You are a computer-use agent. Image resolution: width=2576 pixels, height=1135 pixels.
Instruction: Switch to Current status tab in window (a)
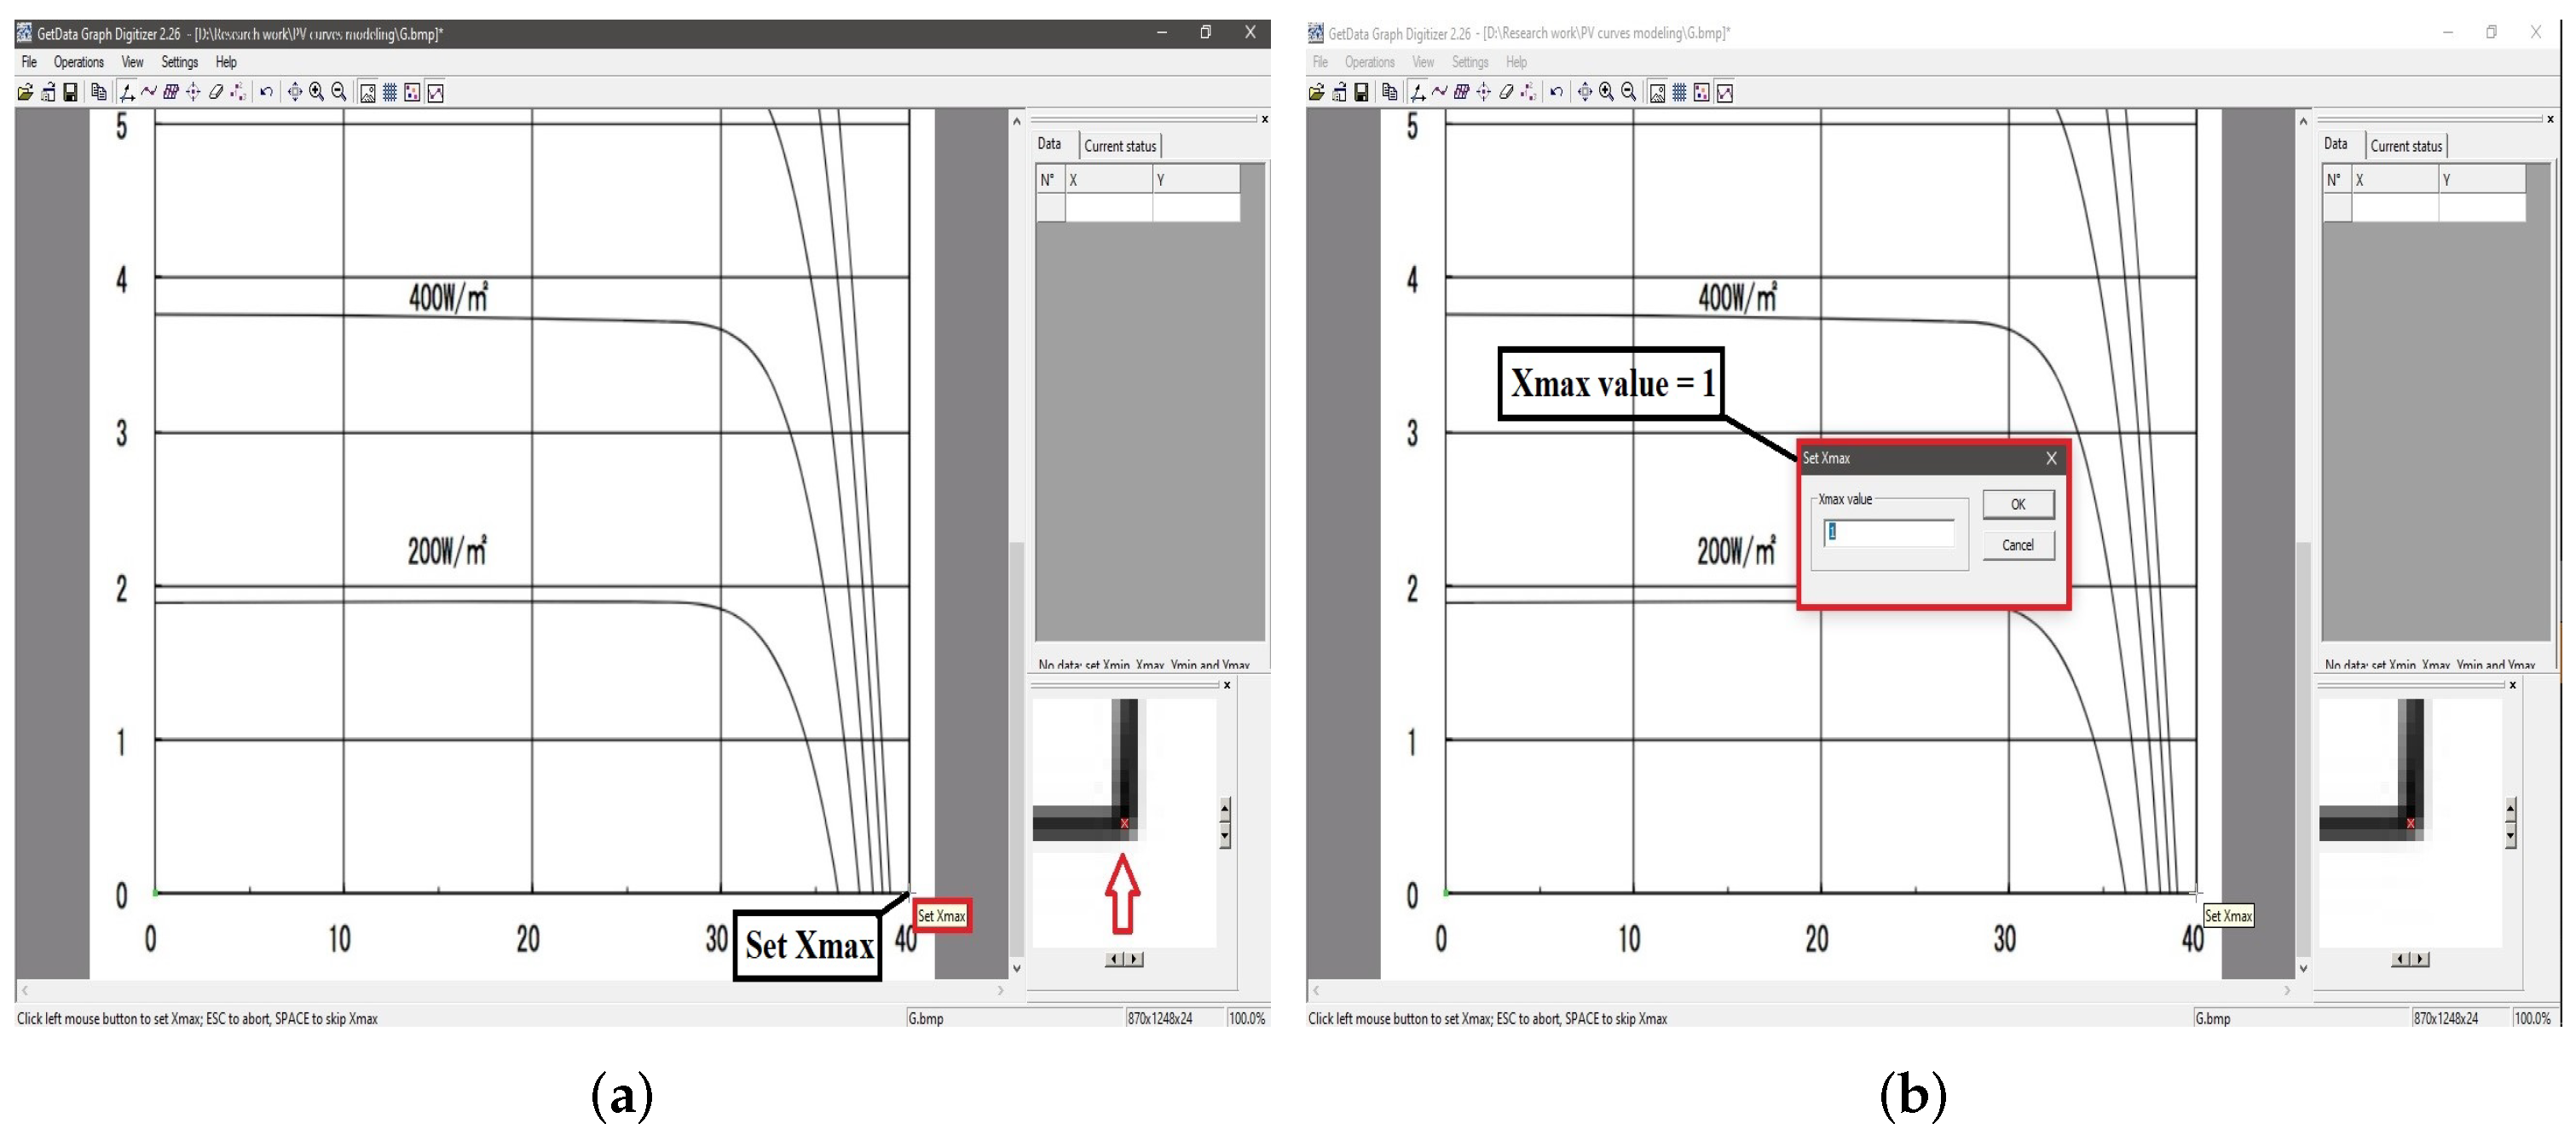coord(1120,146)
